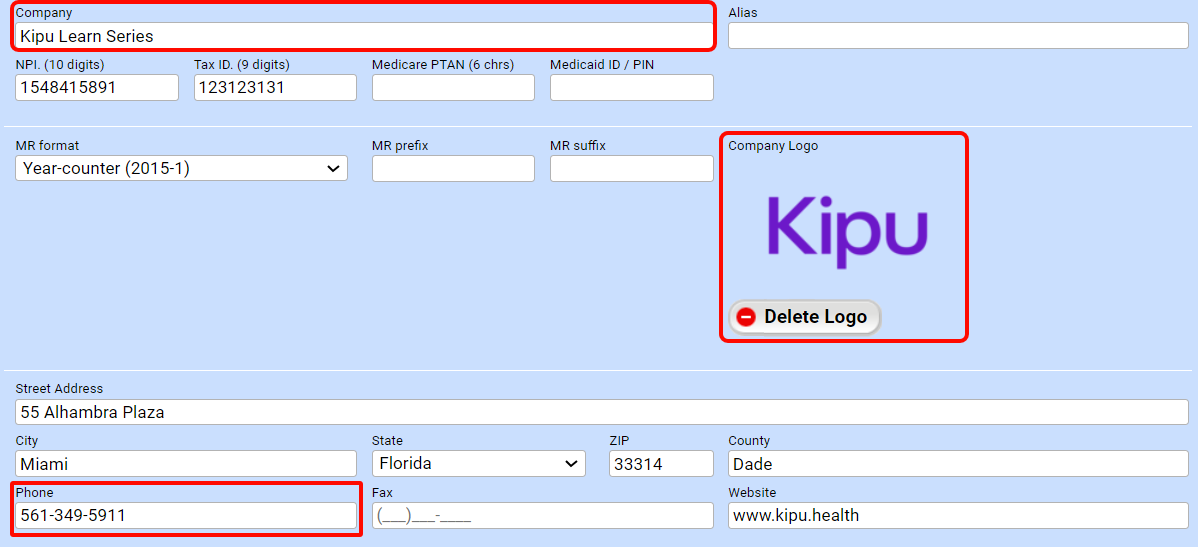This screenshot has width=1198, height=547.
Task: Focus the City field containing Miami
Action: coord(186,464)
